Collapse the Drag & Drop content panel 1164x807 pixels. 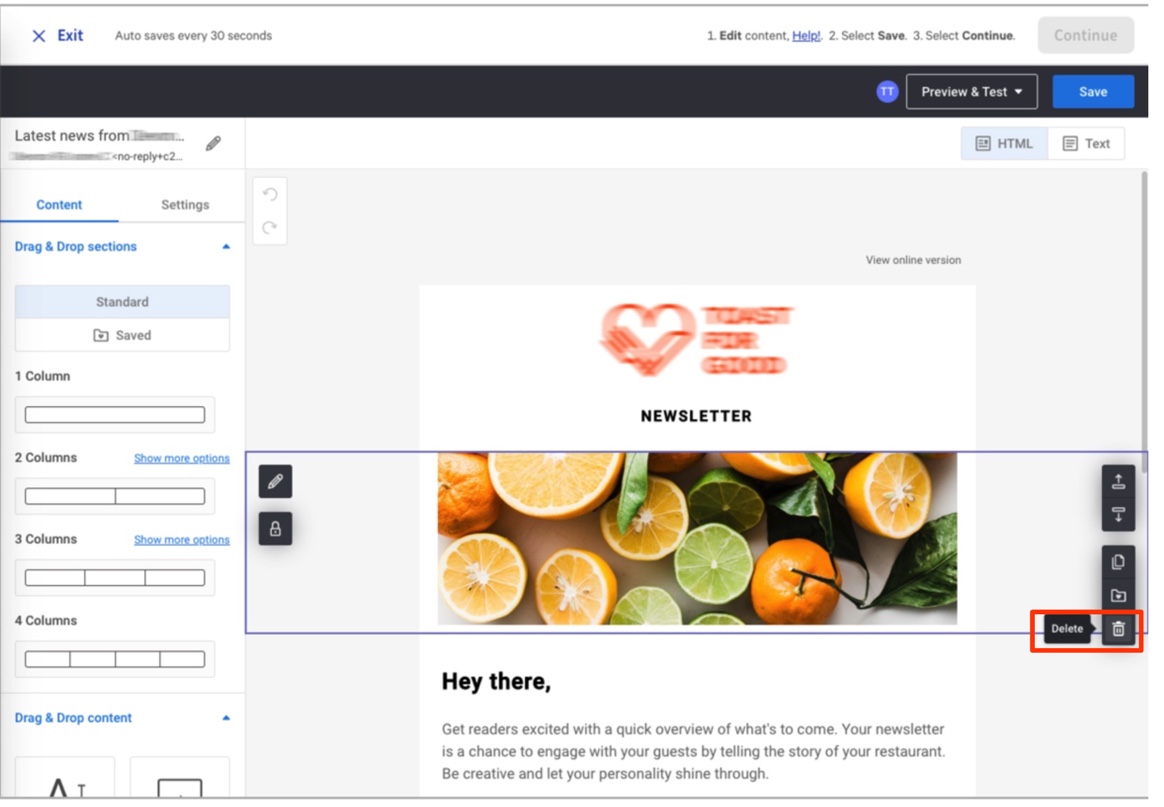tap(226, 717)
